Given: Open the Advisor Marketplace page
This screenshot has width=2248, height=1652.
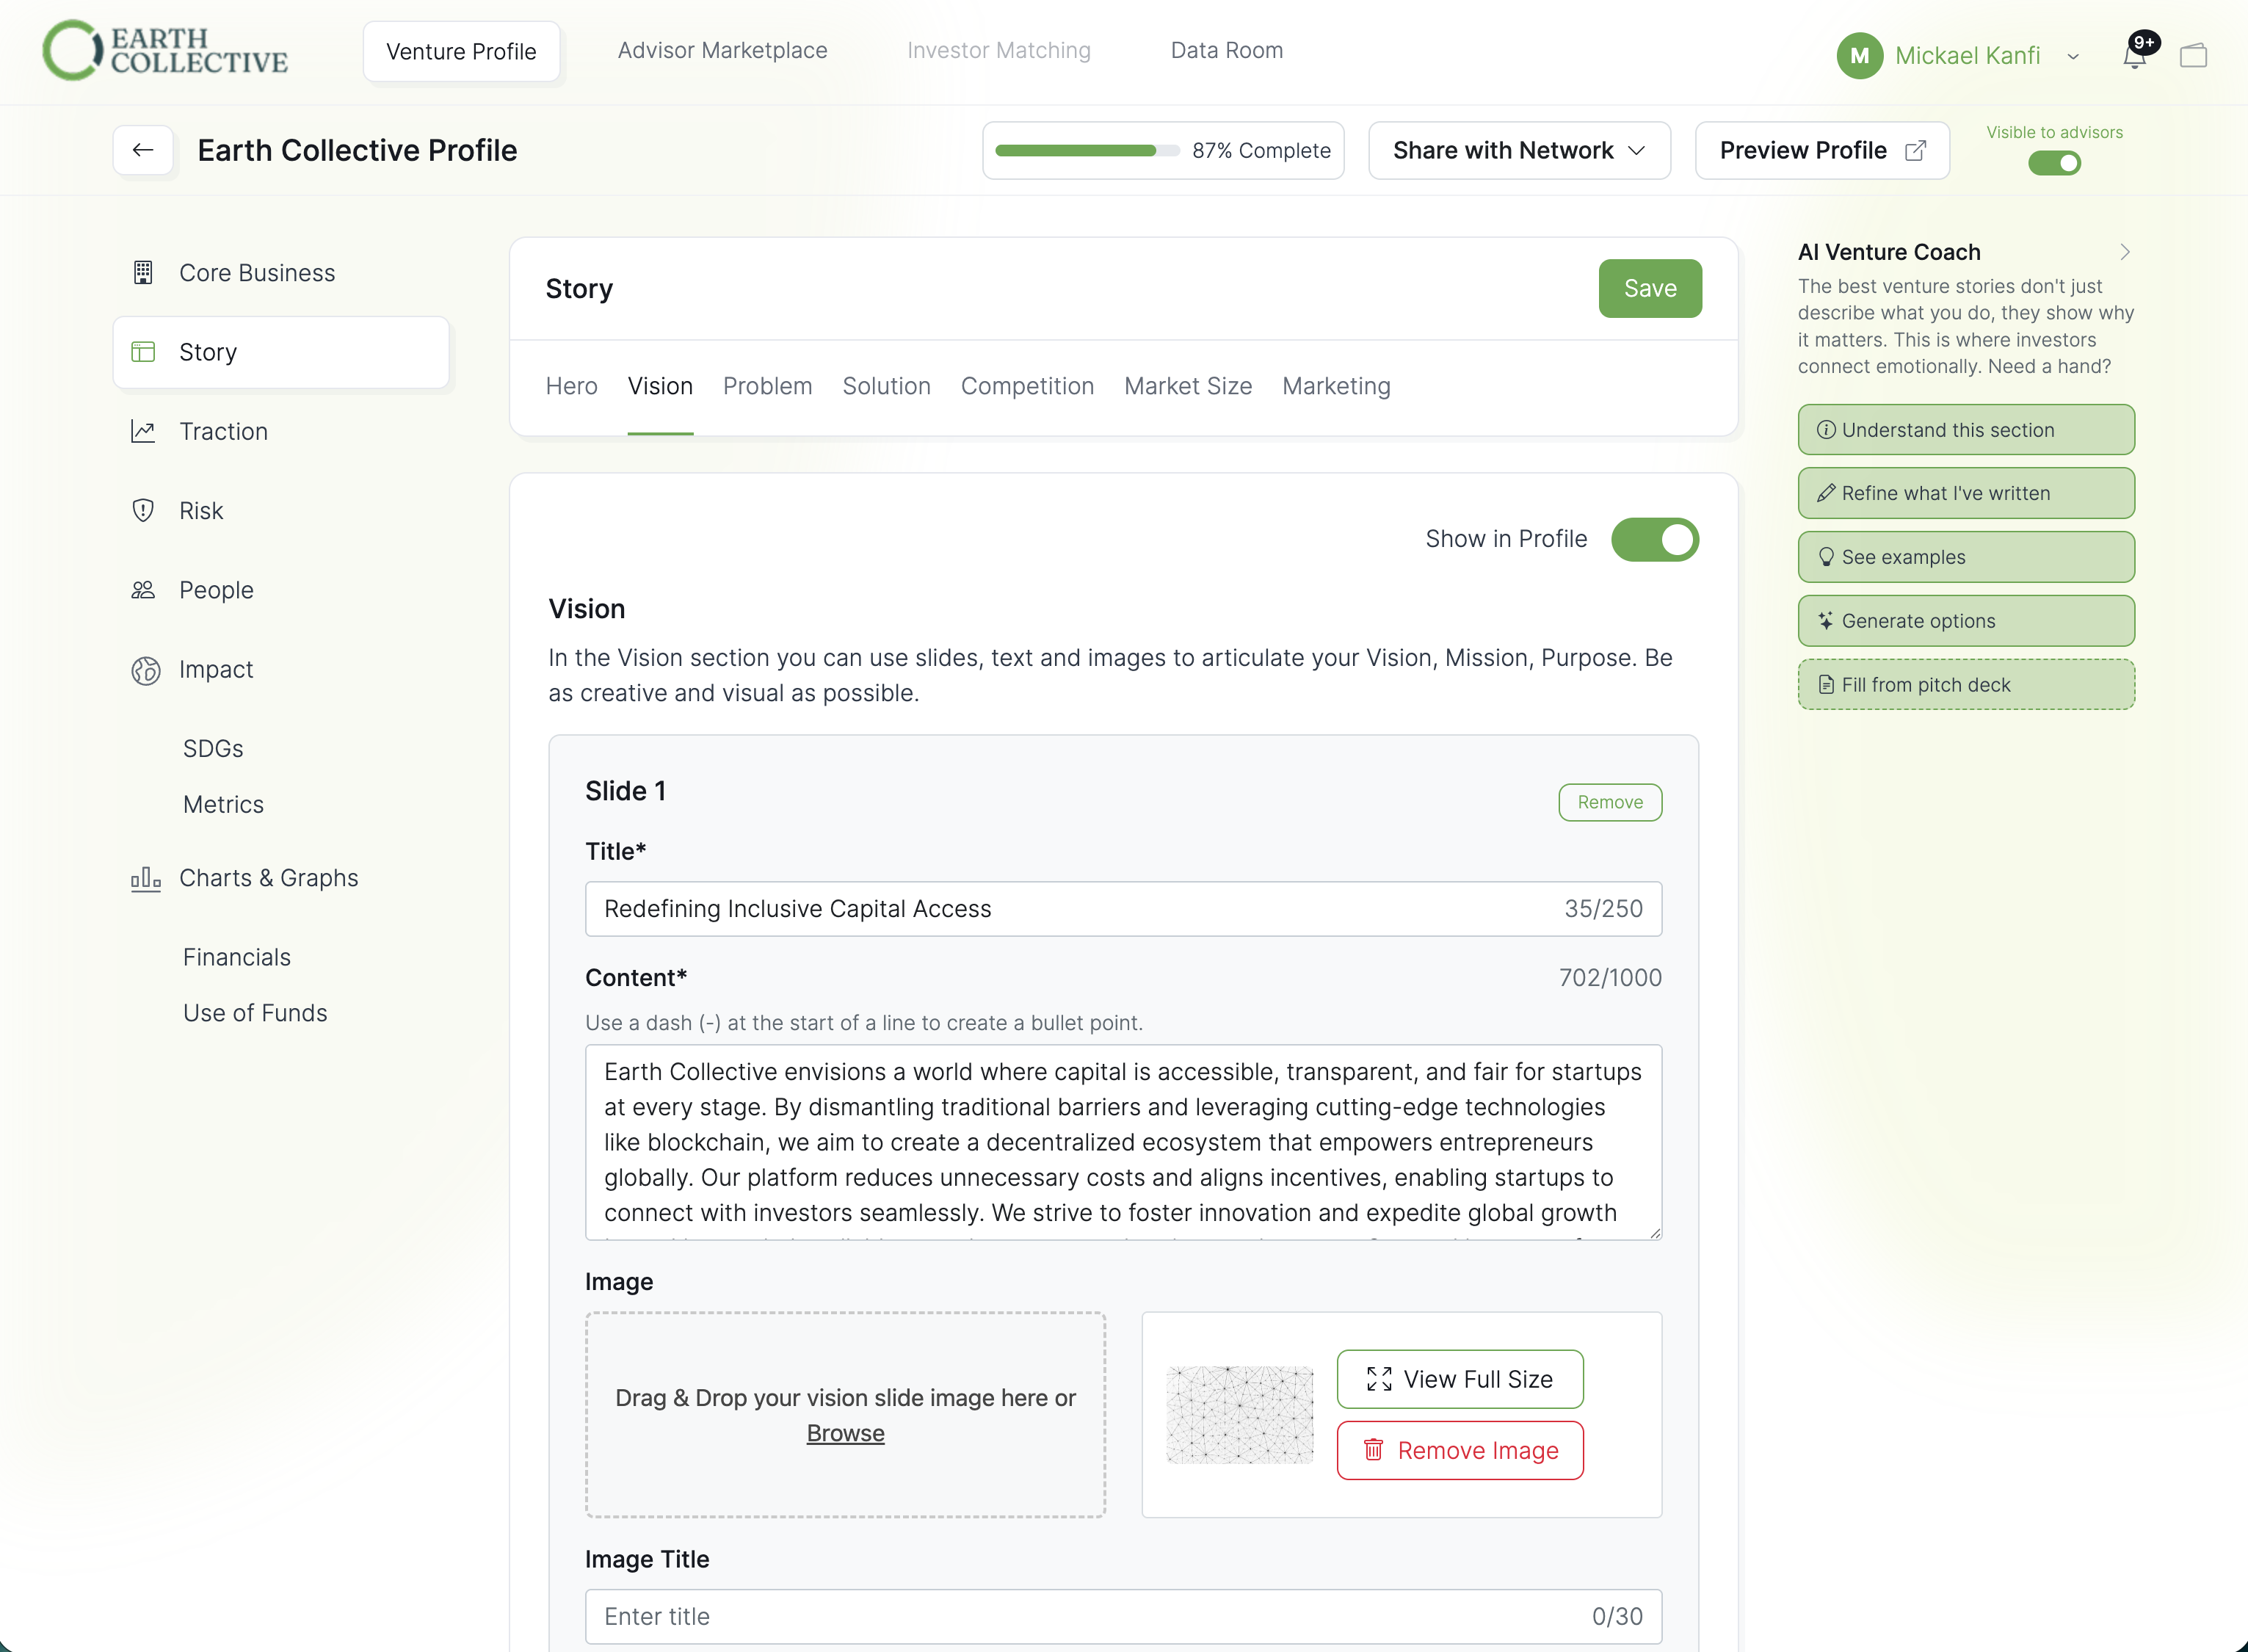Looking at the screenshot, I should [722, 50].
